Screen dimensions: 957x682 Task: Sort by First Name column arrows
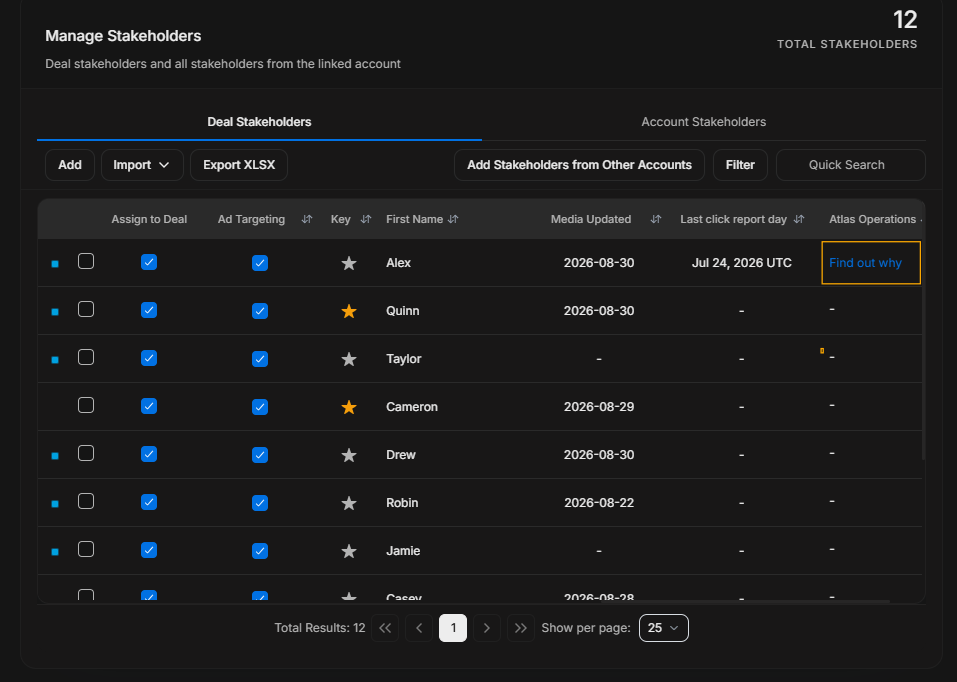pyautogui.click(x=453, y=219)
